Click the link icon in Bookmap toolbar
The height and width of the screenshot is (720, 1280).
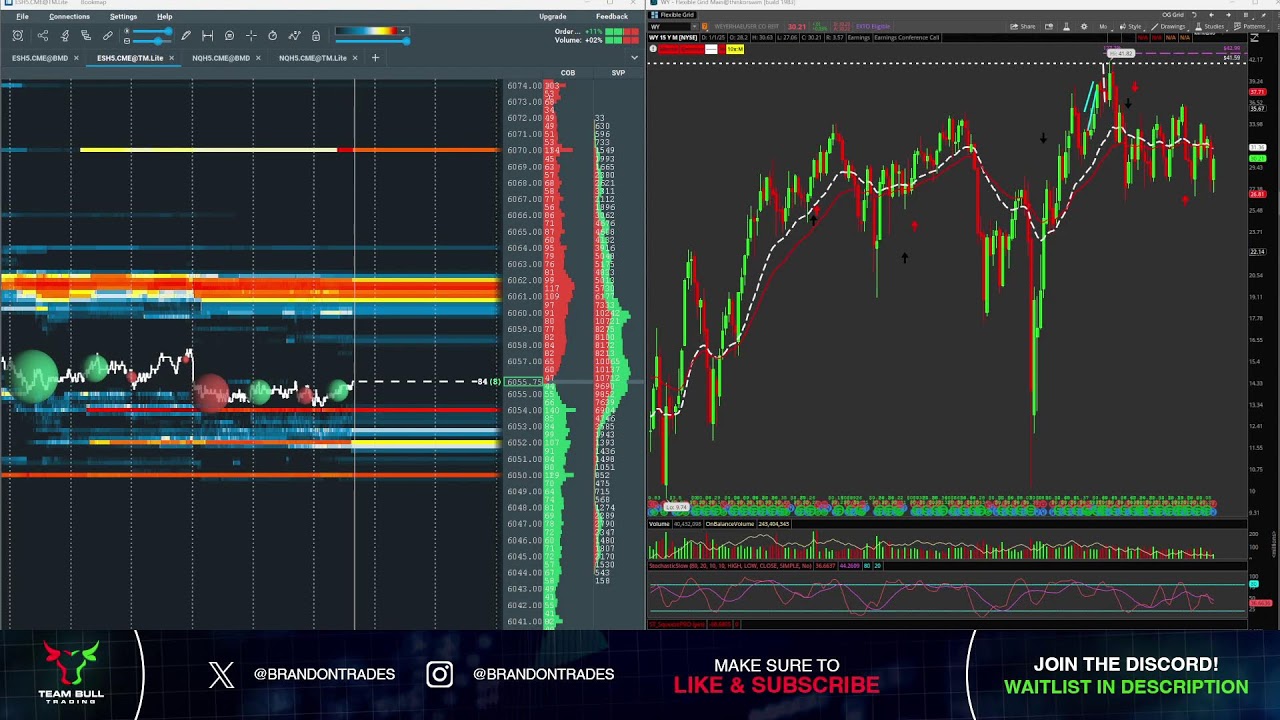point(108,36)
